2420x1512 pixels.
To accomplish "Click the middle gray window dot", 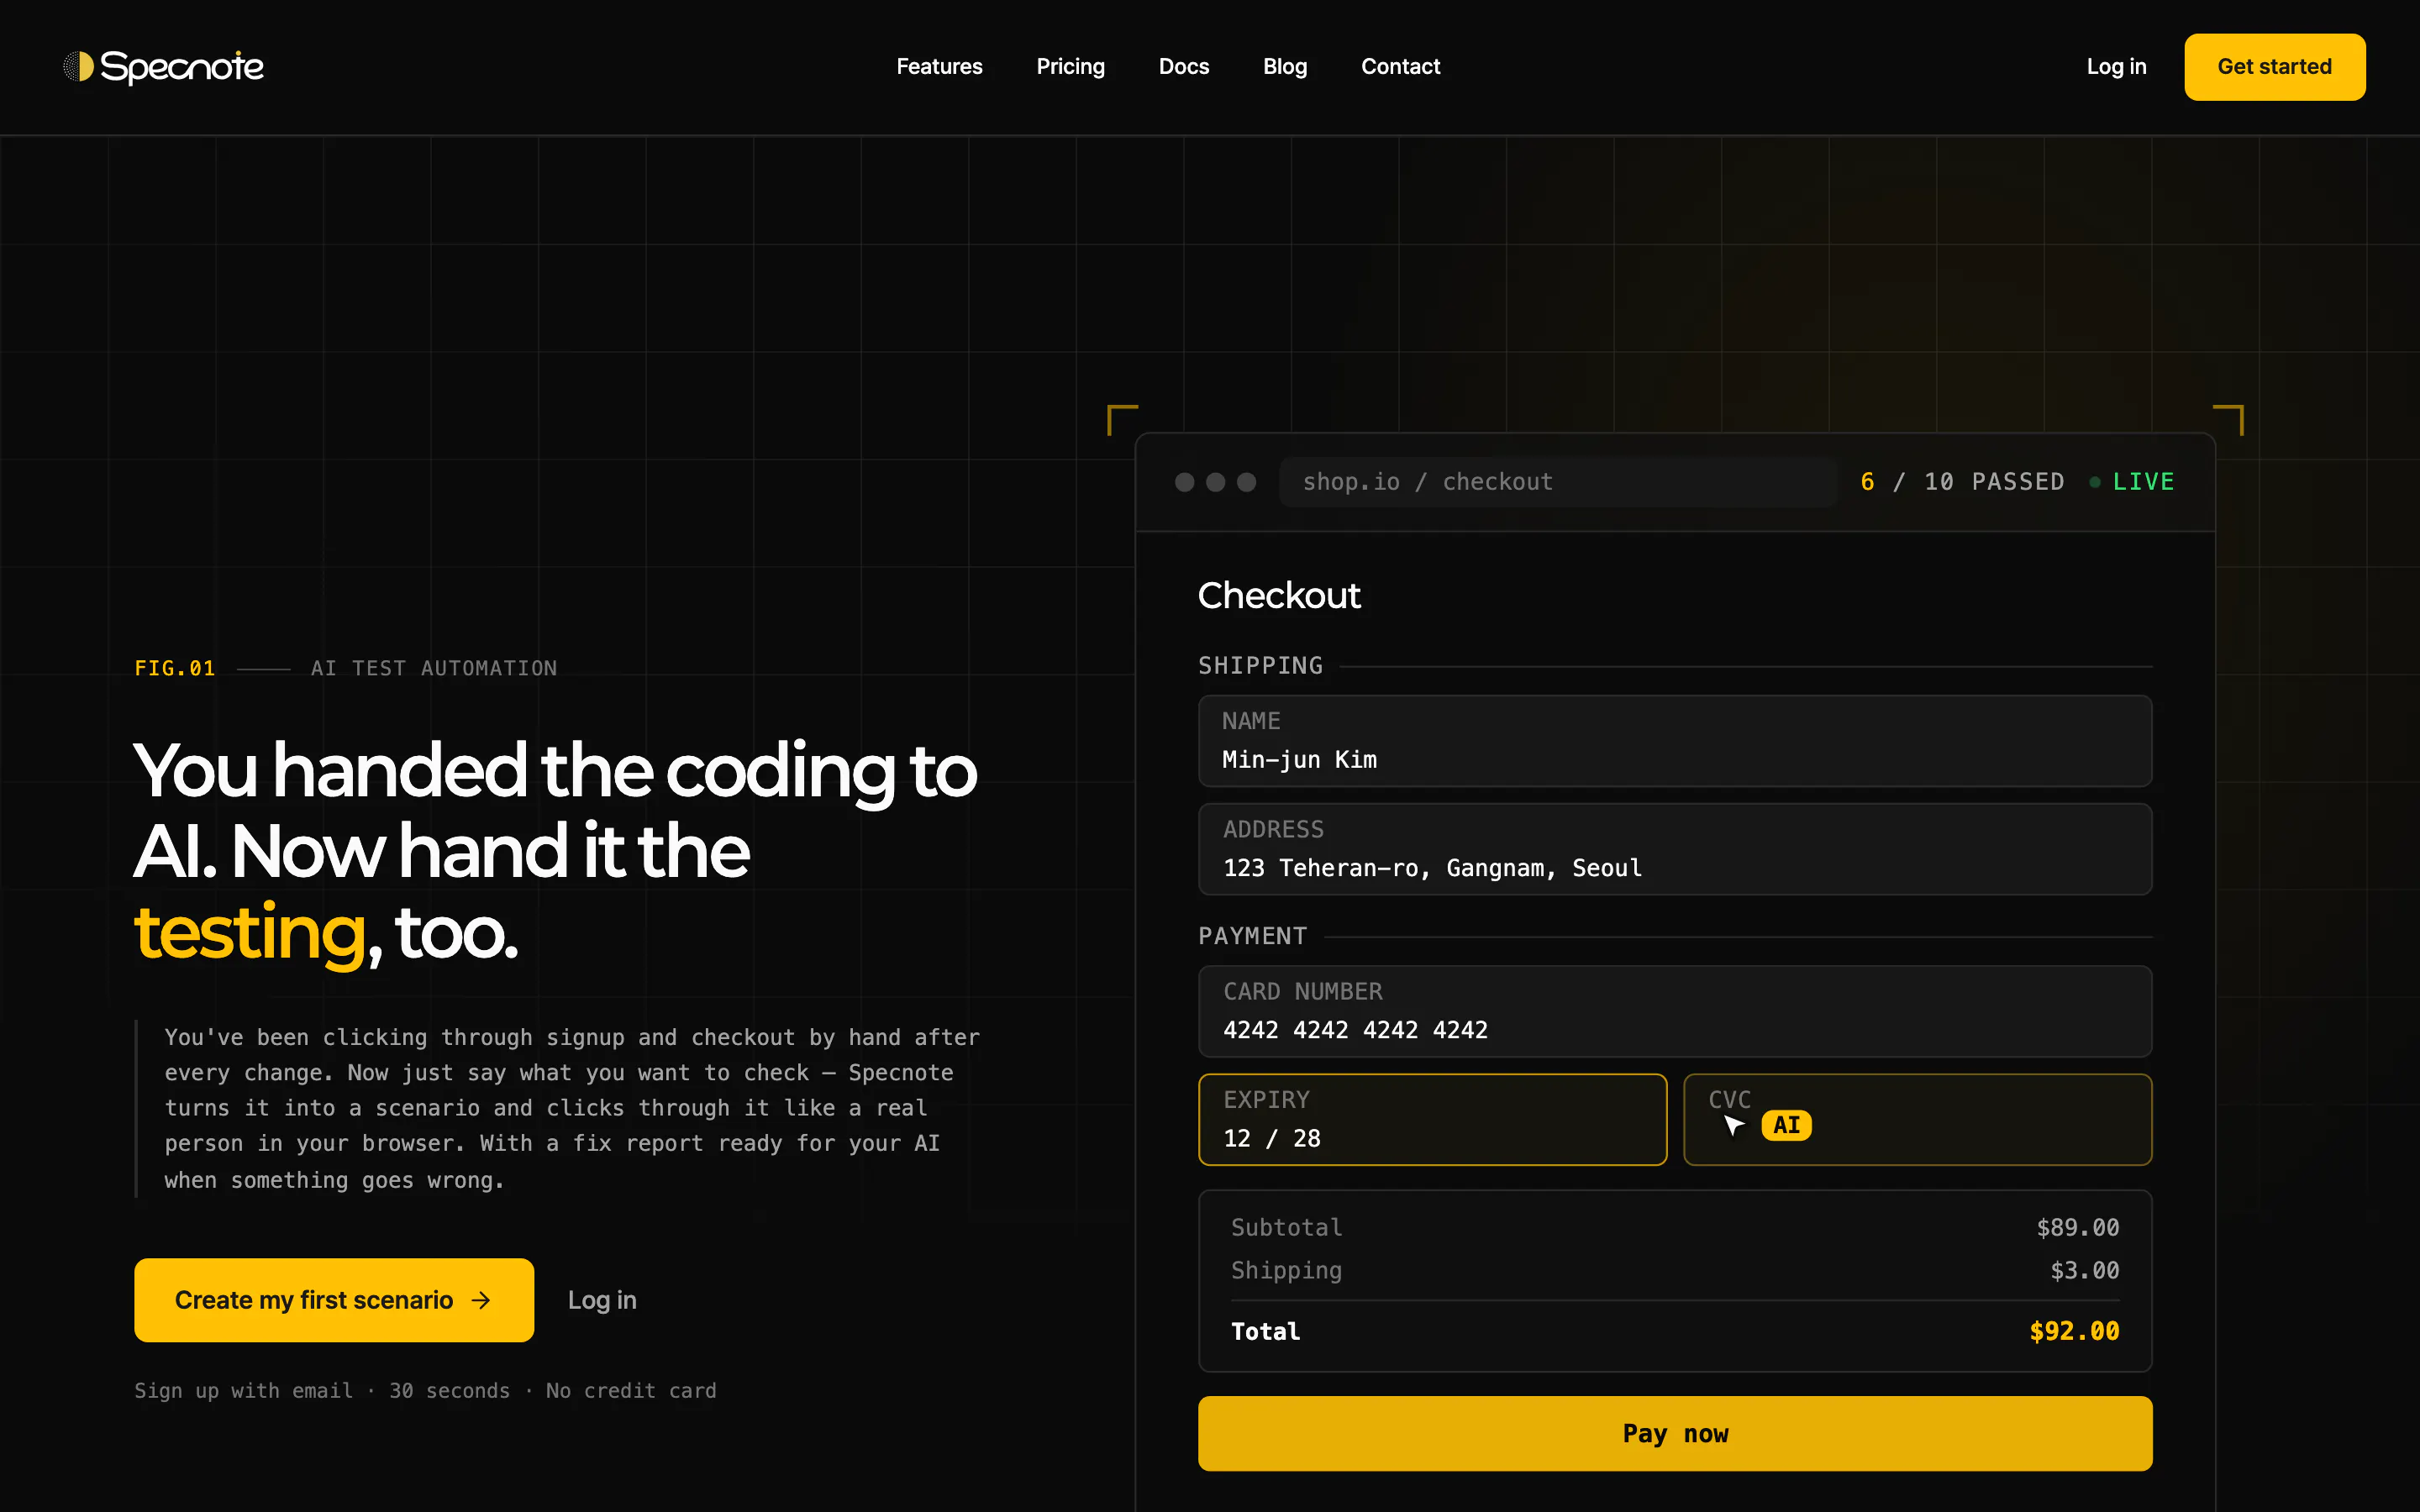I will coord(1216,482).
